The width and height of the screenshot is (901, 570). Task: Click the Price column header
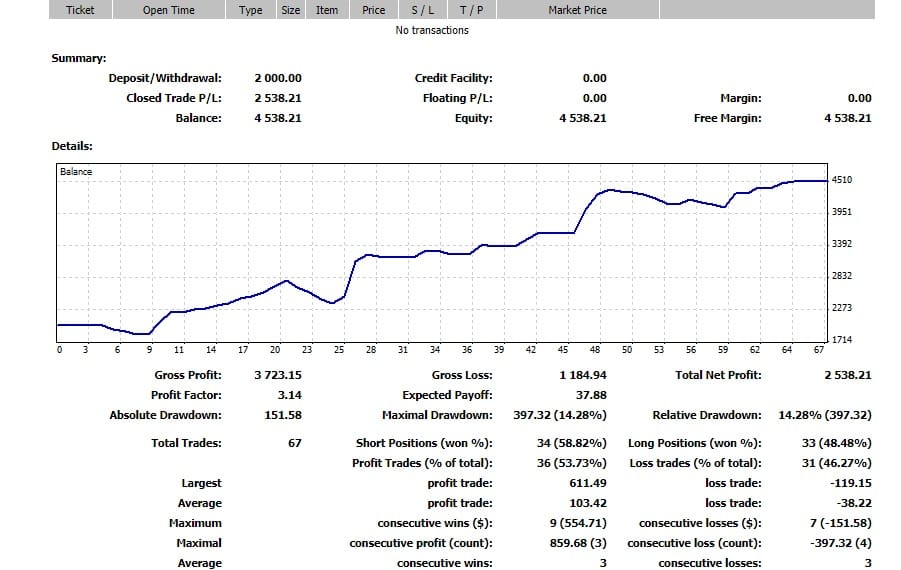tap(374, 10)
